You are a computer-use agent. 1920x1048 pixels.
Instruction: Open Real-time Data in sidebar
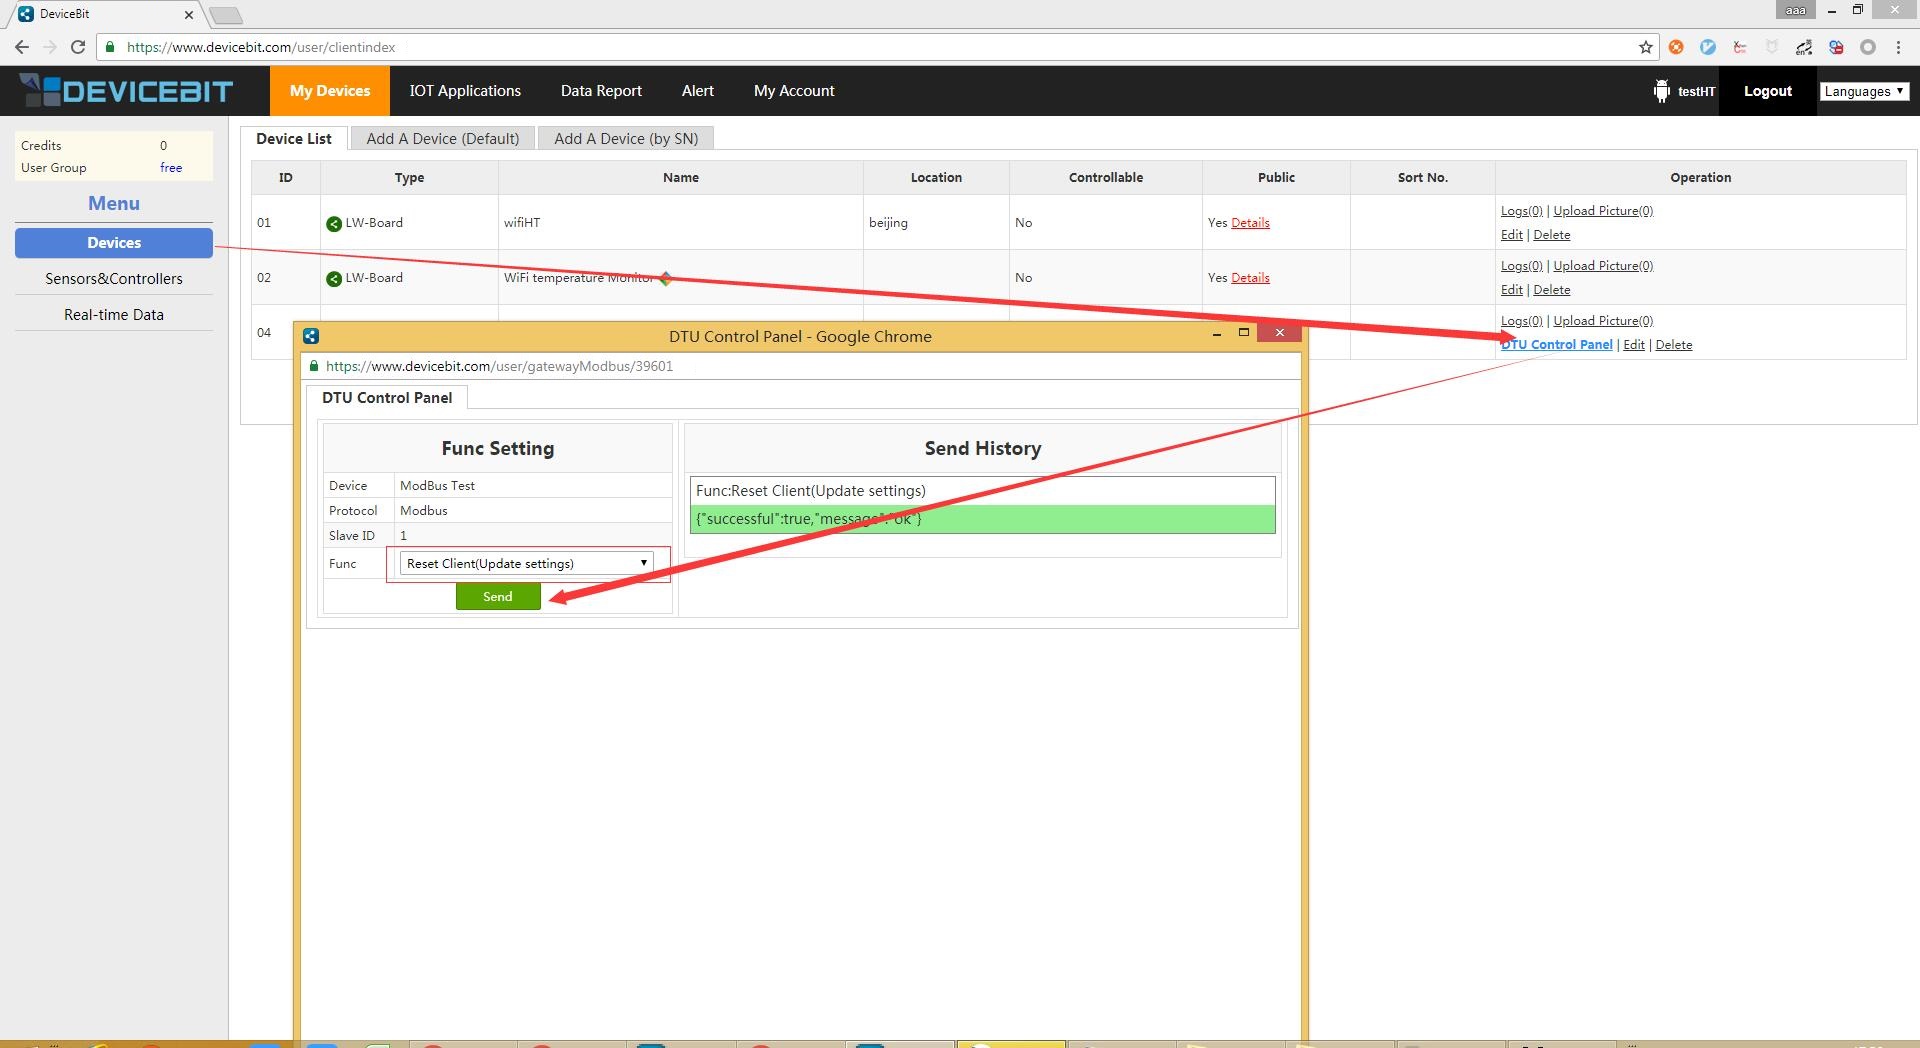pos(114,315)
